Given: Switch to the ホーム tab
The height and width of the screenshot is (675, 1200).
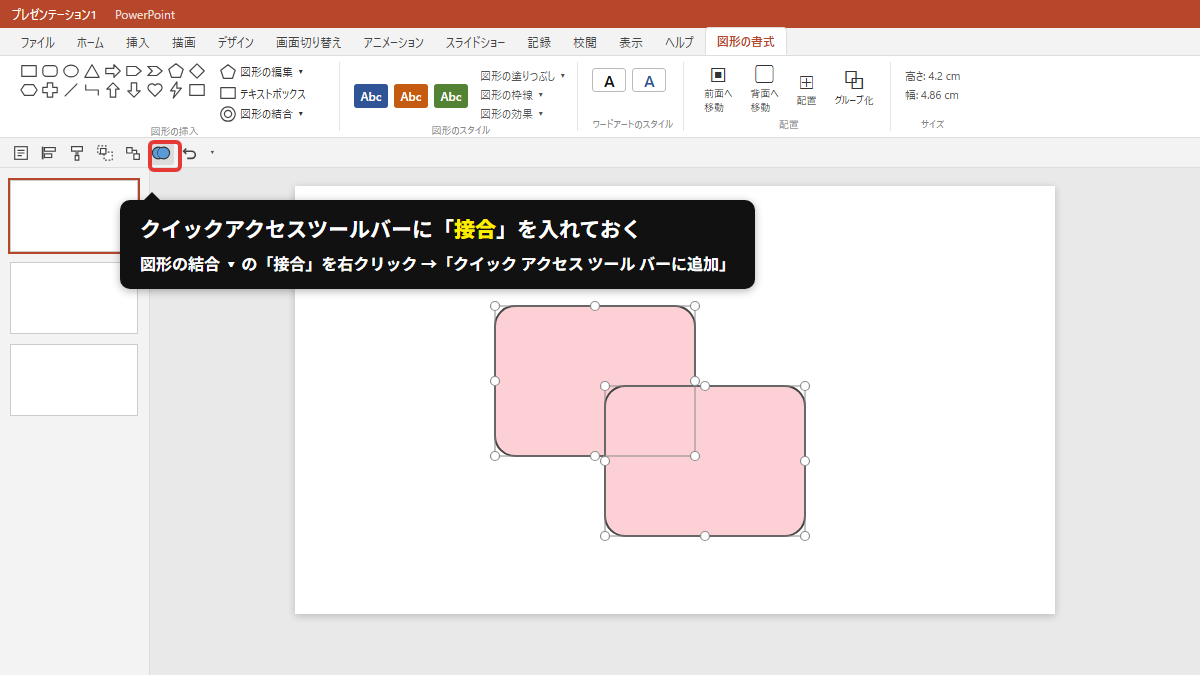Looking at the screenshot, I should coord(90,42).
